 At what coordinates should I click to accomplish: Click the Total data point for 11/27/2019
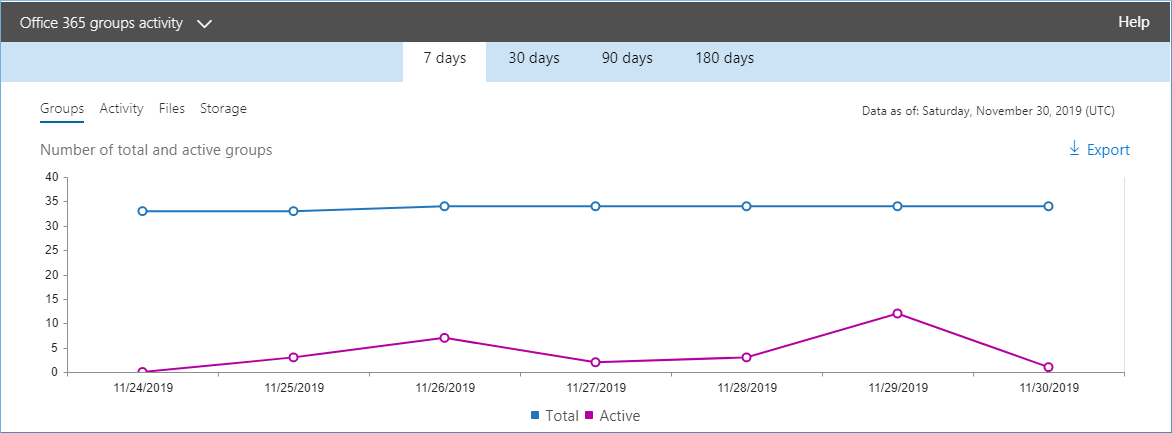tap(595, 206)
